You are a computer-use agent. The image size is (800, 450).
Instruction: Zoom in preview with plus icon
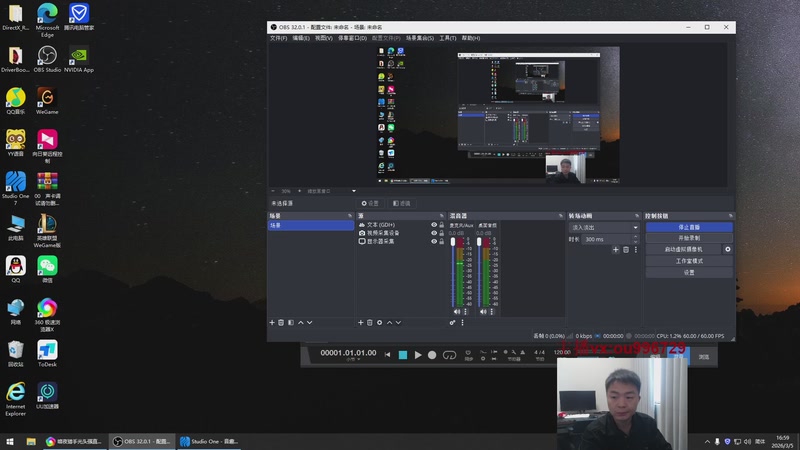(299, 191)
